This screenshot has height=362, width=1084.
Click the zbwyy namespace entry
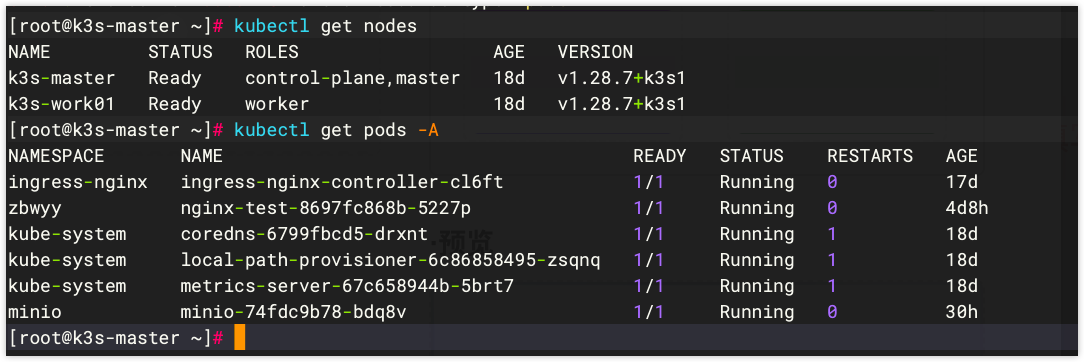[x=35, y=208]
